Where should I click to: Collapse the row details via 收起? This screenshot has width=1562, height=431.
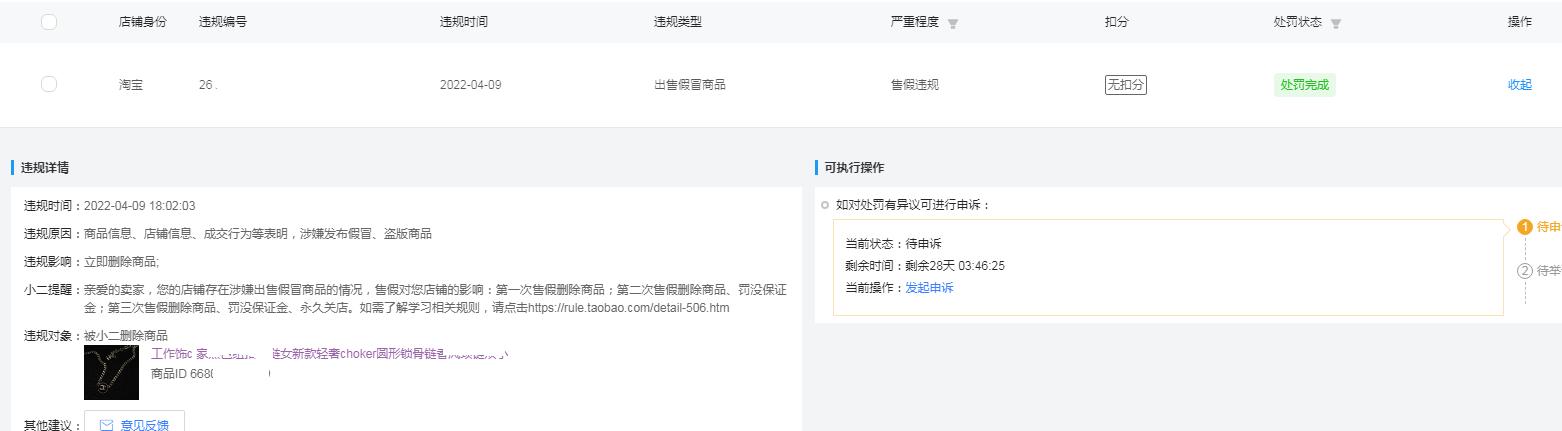tap(1519, 85)
